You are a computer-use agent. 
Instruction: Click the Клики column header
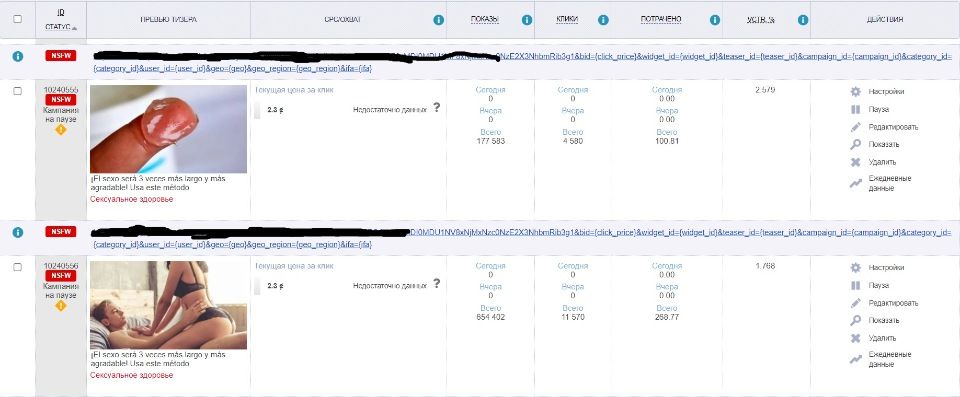568,20
